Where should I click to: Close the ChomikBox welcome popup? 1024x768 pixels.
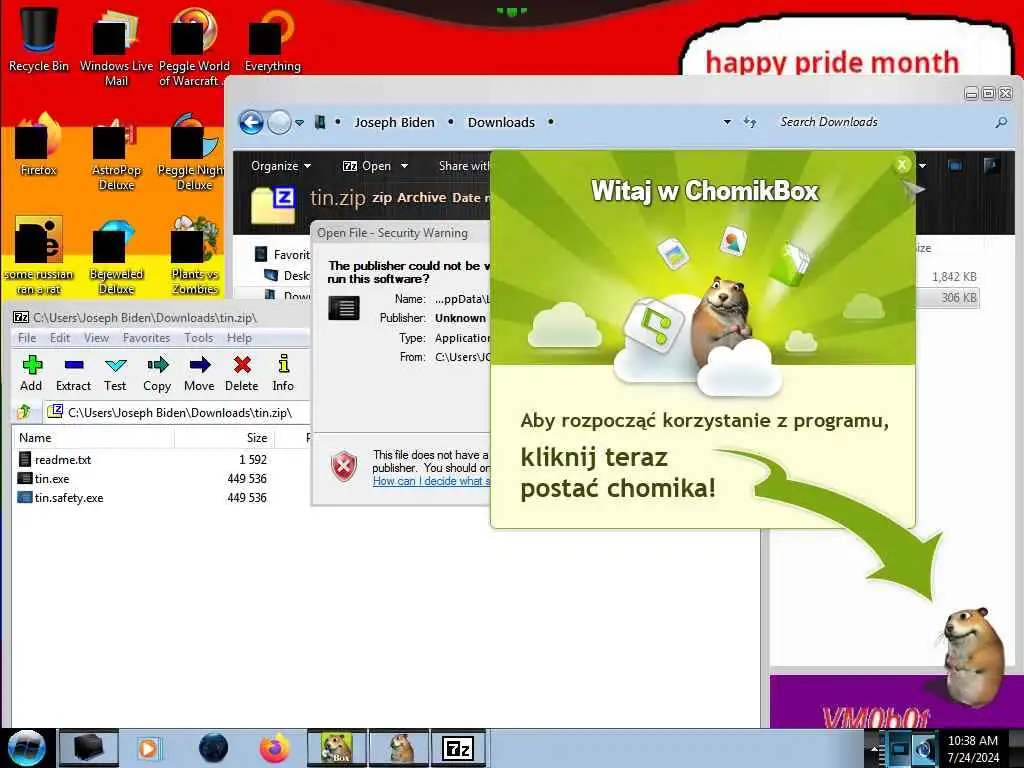[902, 165]
